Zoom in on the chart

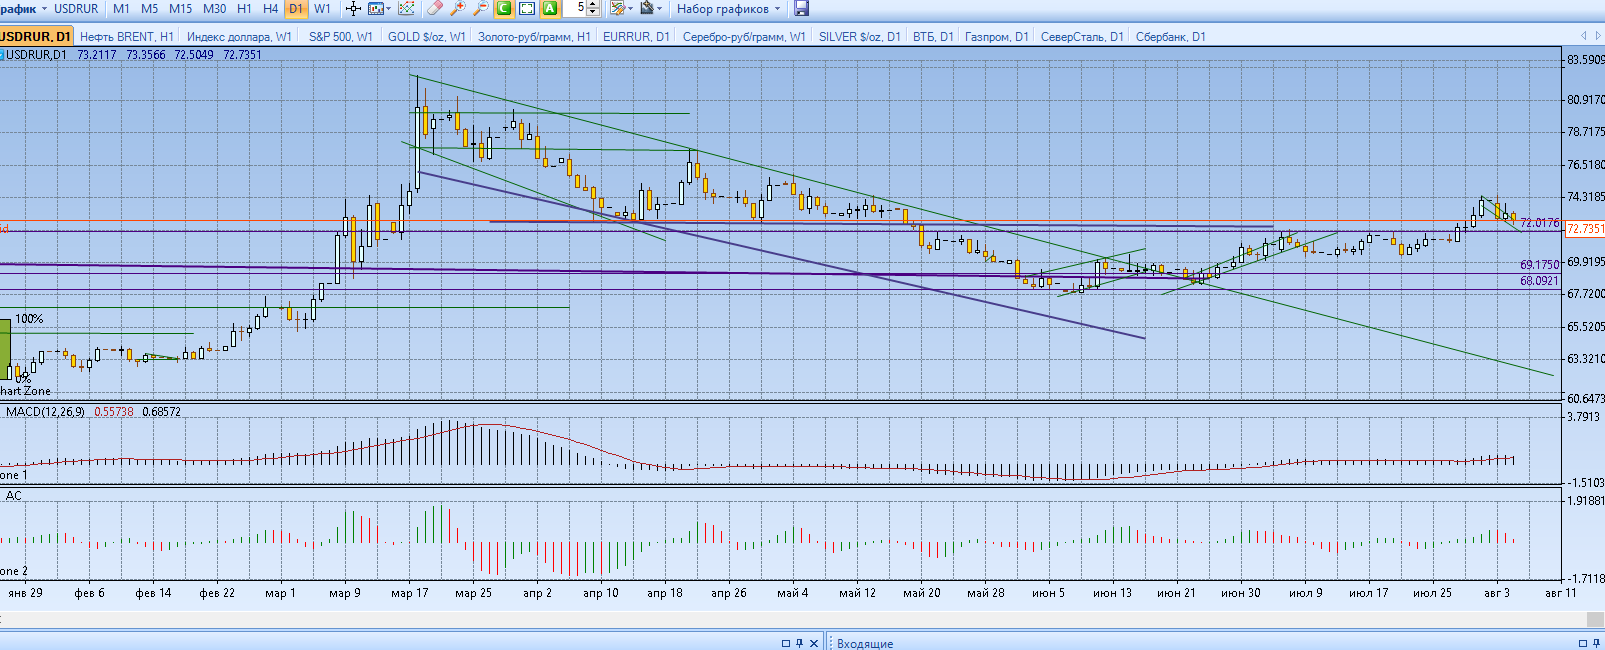(x=457, y=9)
